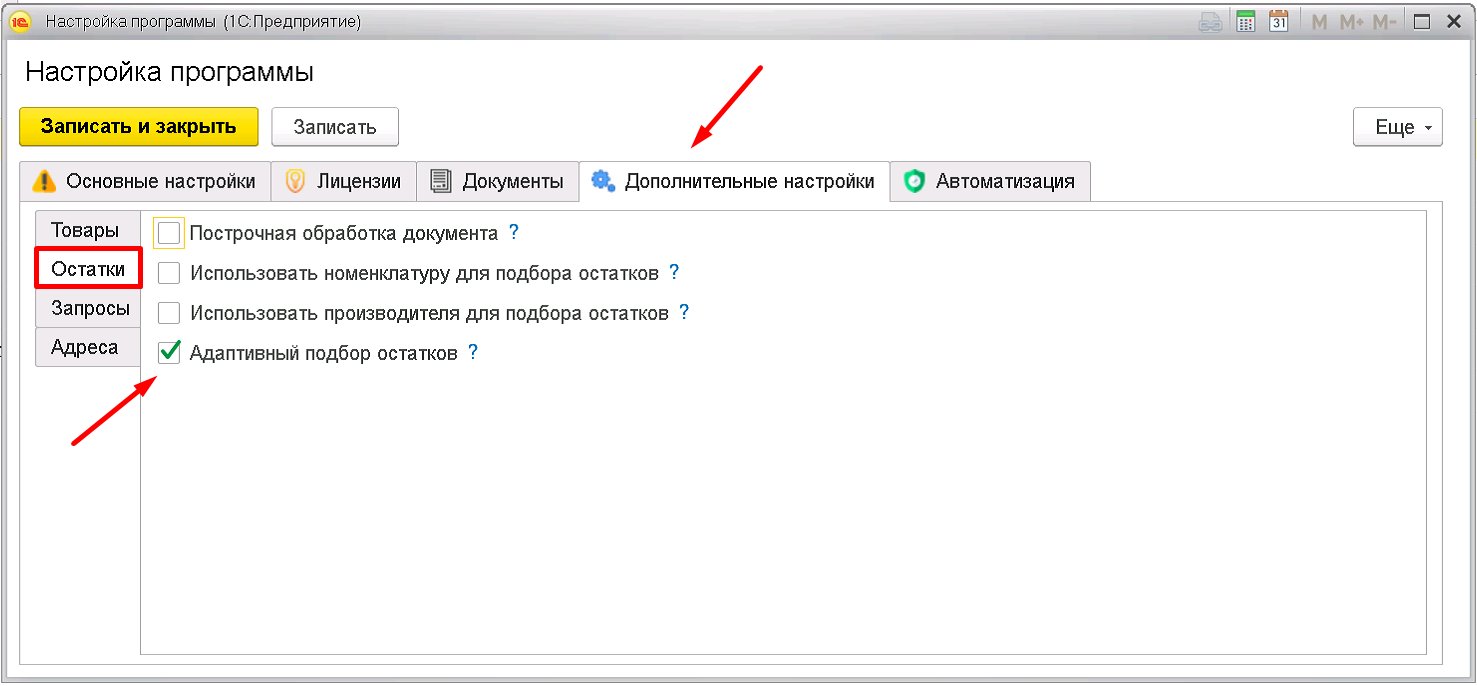Open the Адреса side tab

point(87,347)
